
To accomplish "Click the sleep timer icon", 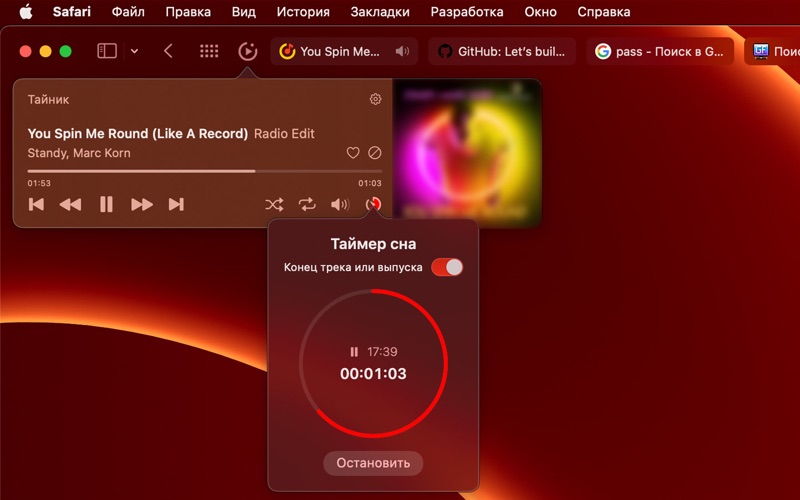I will [373, 205].
